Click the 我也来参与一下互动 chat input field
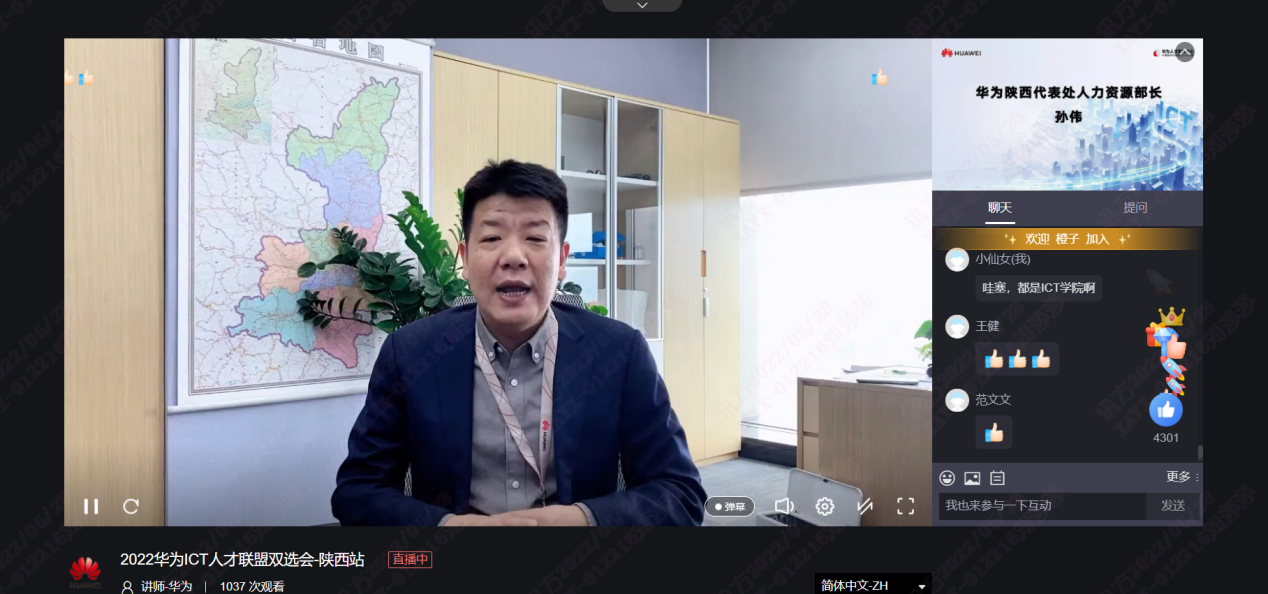Screen dimensions: 1268x594 coord(1042,506)
